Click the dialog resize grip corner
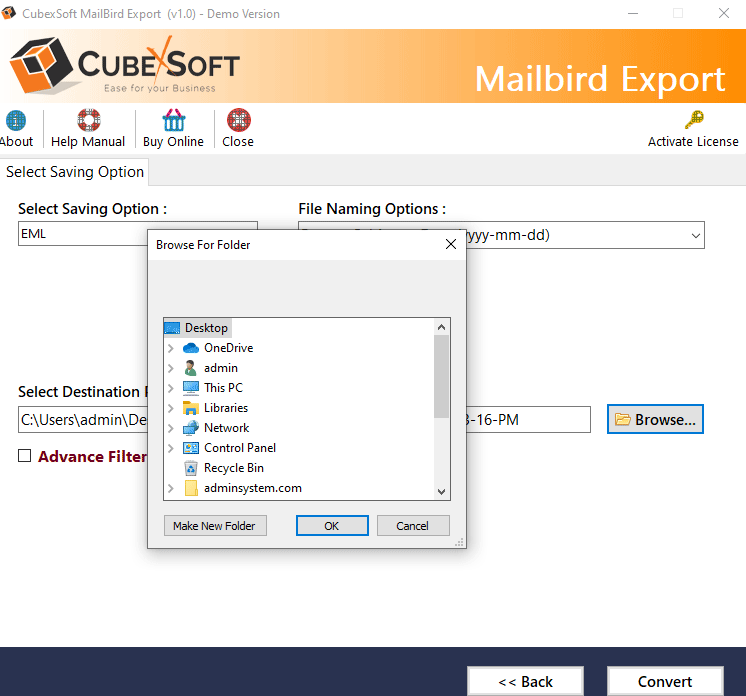This screenshot has height=696, width=746. point(460,542)
